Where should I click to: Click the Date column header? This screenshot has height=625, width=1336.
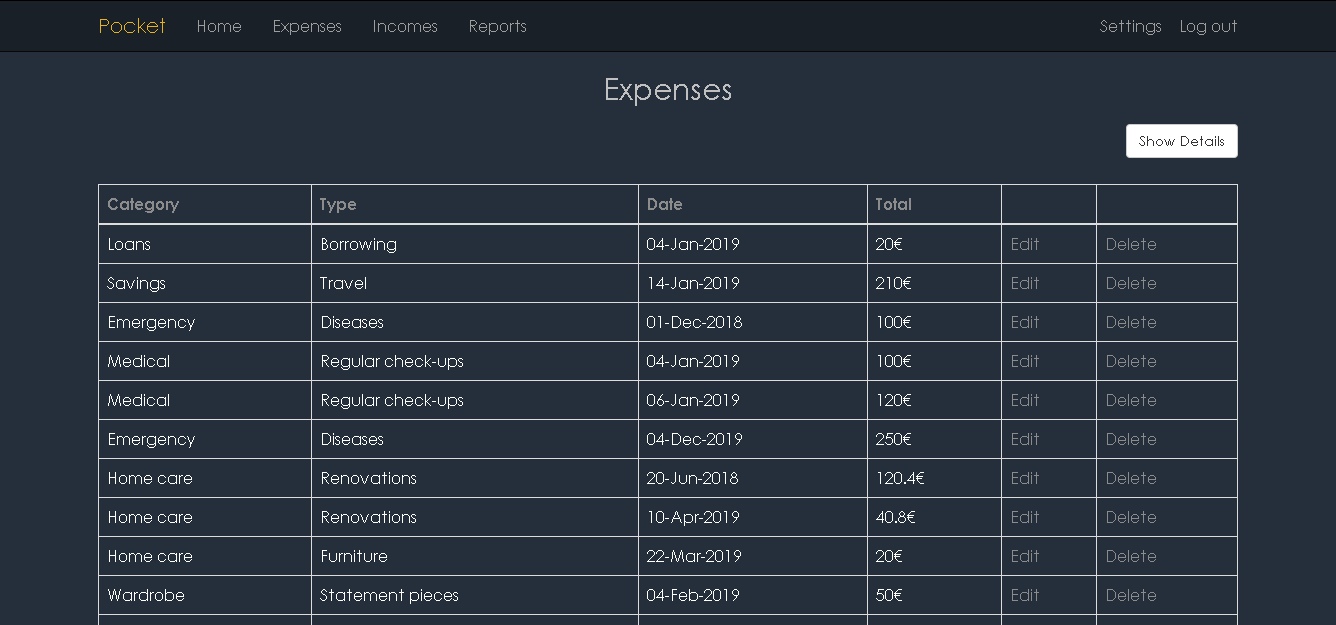coord(753,204)
